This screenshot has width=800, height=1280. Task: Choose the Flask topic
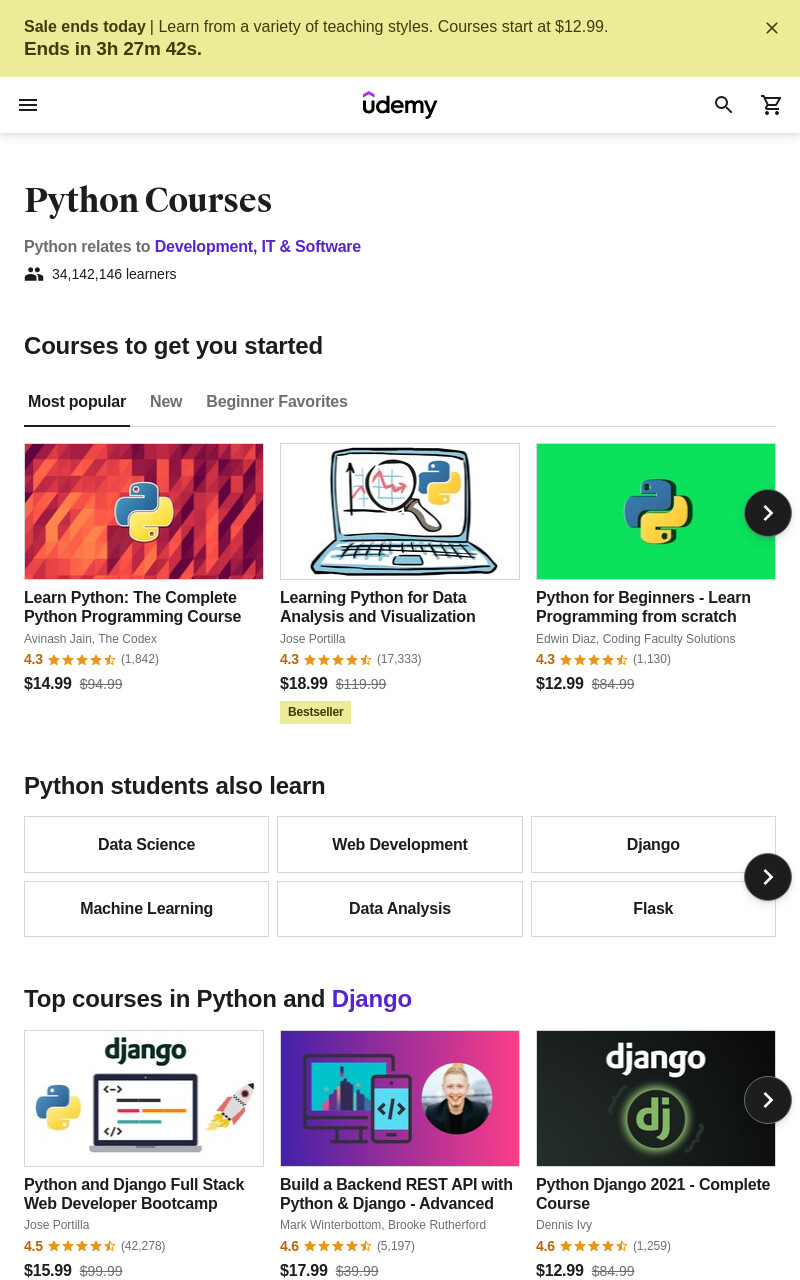(x=653, y=909)
